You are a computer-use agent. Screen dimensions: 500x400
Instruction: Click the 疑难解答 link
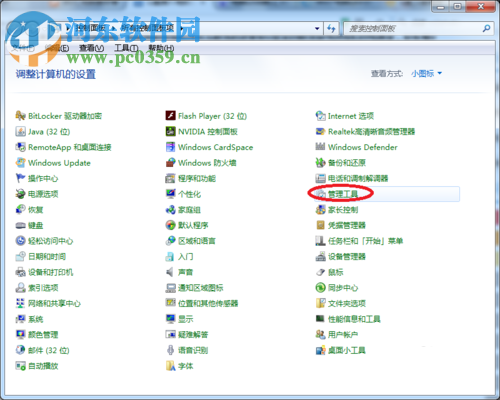click(193, 334)
